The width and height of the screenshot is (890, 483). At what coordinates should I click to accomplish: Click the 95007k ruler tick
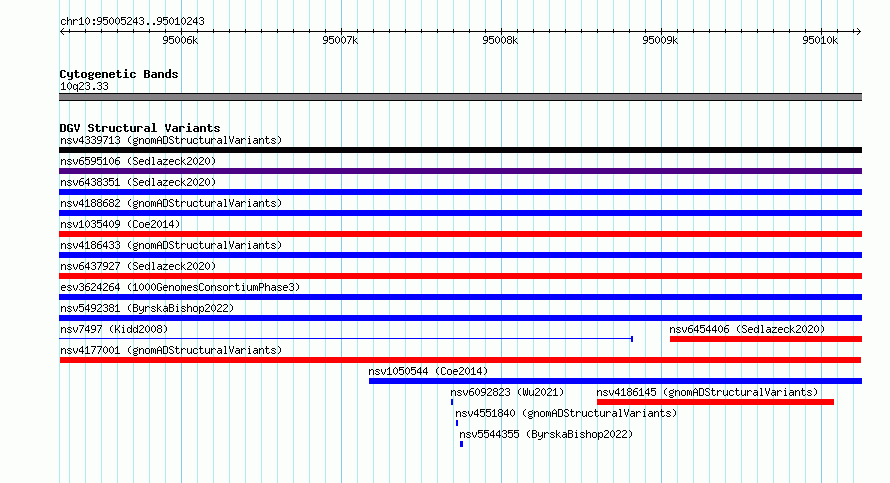point(340,40)
